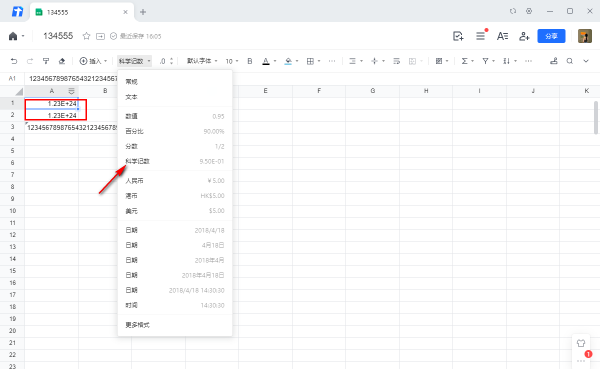
Task: Go to home icon at top left
Action: (x=13, y=36)
